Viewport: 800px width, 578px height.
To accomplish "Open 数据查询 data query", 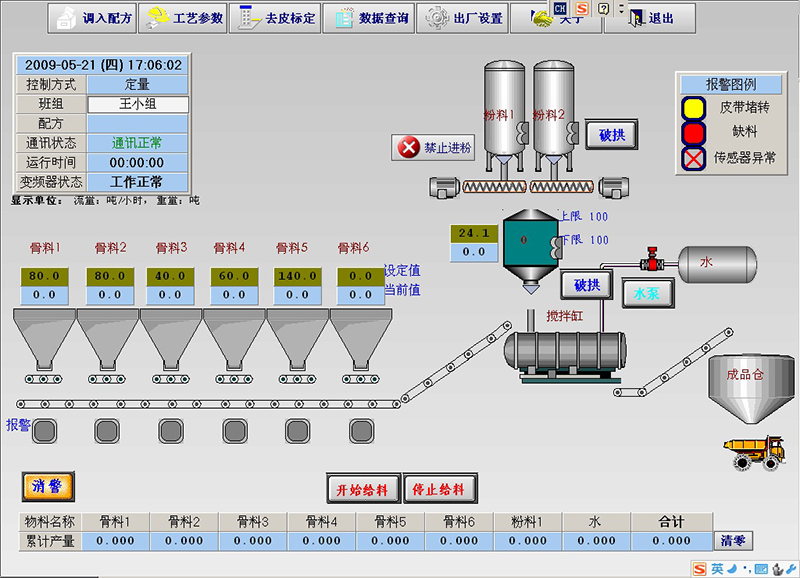I will [x=368, y=18].
